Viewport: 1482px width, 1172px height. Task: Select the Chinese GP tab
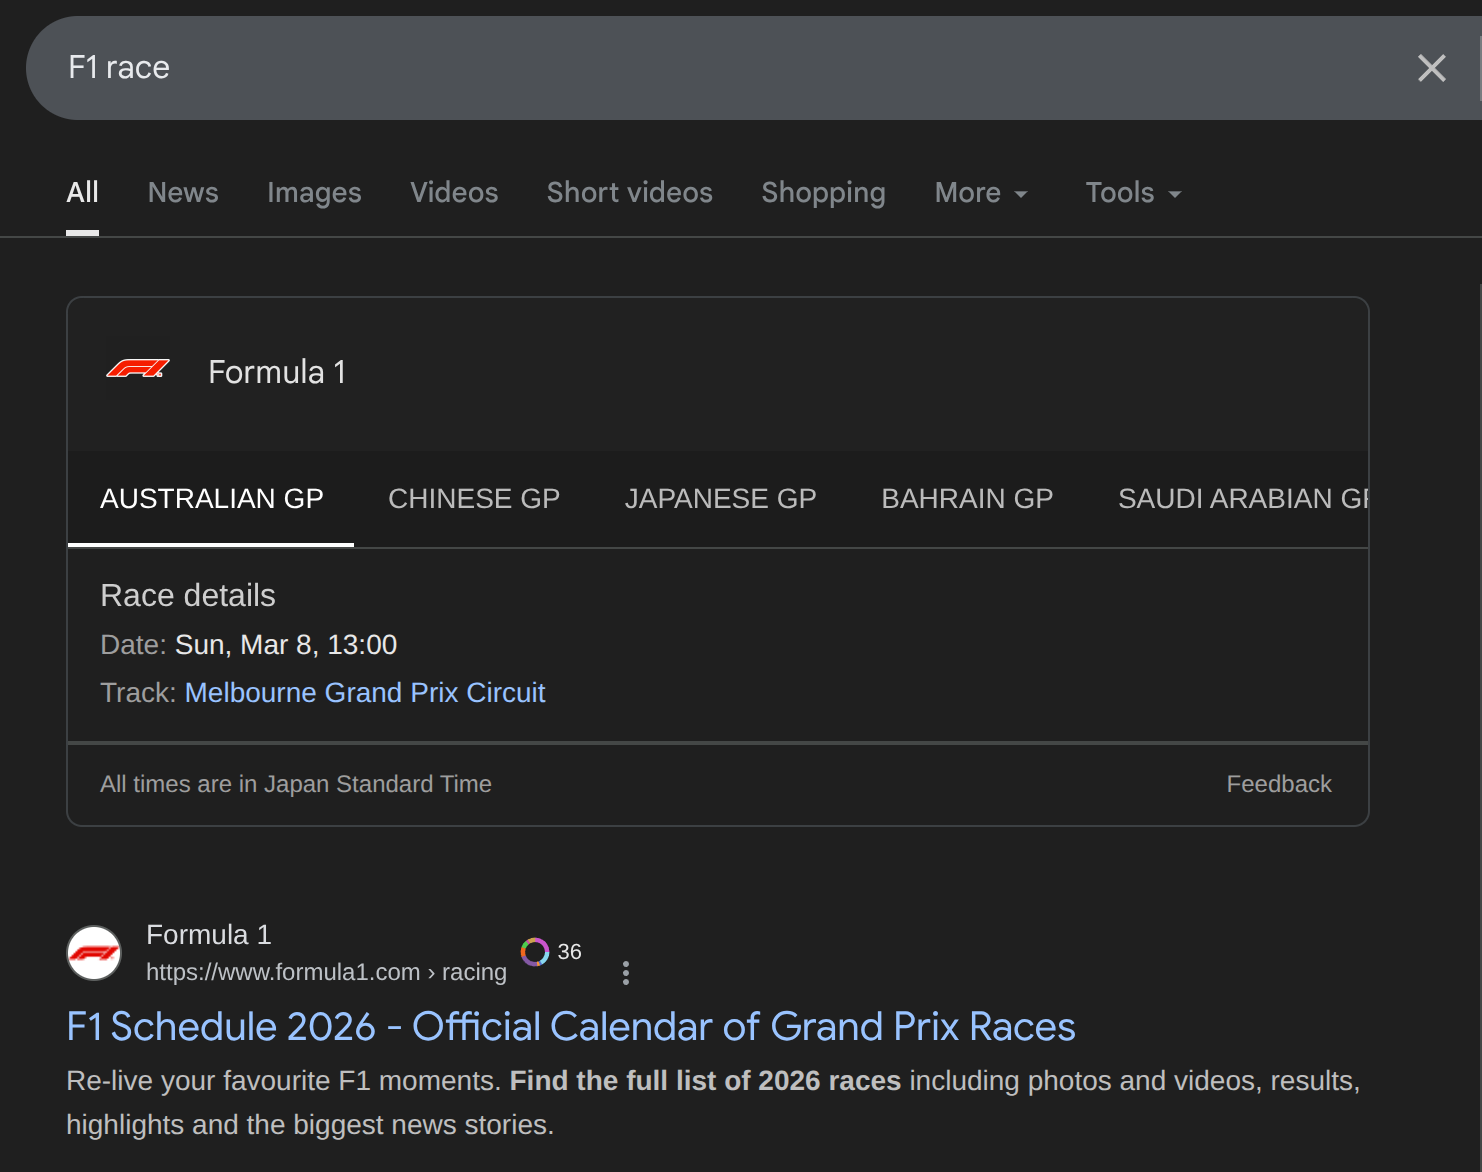[x=474, y=499]
